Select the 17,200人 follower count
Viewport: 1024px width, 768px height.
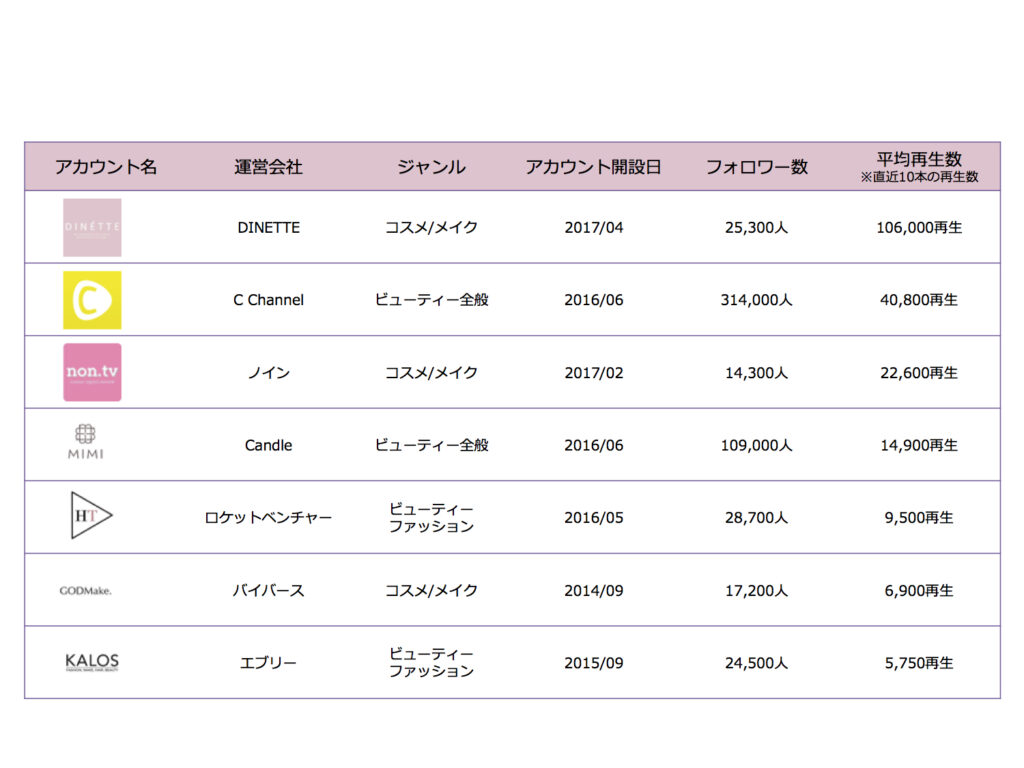(756, 590)
